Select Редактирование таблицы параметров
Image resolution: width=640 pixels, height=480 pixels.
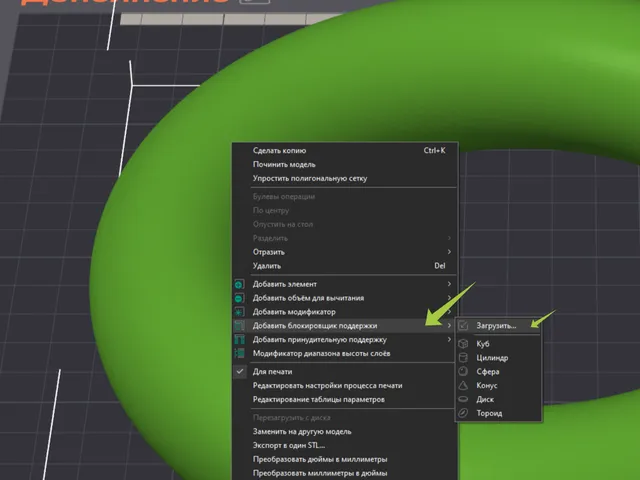[345, 399]
